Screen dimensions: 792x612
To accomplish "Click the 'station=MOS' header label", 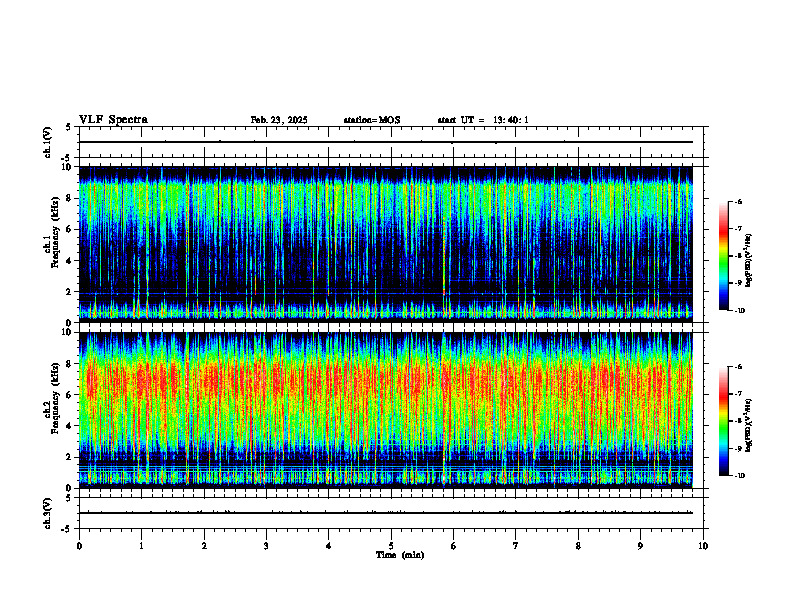I will 372,120.
